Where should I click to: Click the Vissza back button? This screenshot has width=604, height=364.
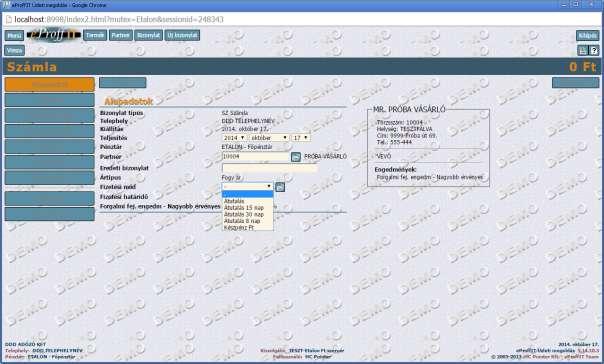(14, 50)
